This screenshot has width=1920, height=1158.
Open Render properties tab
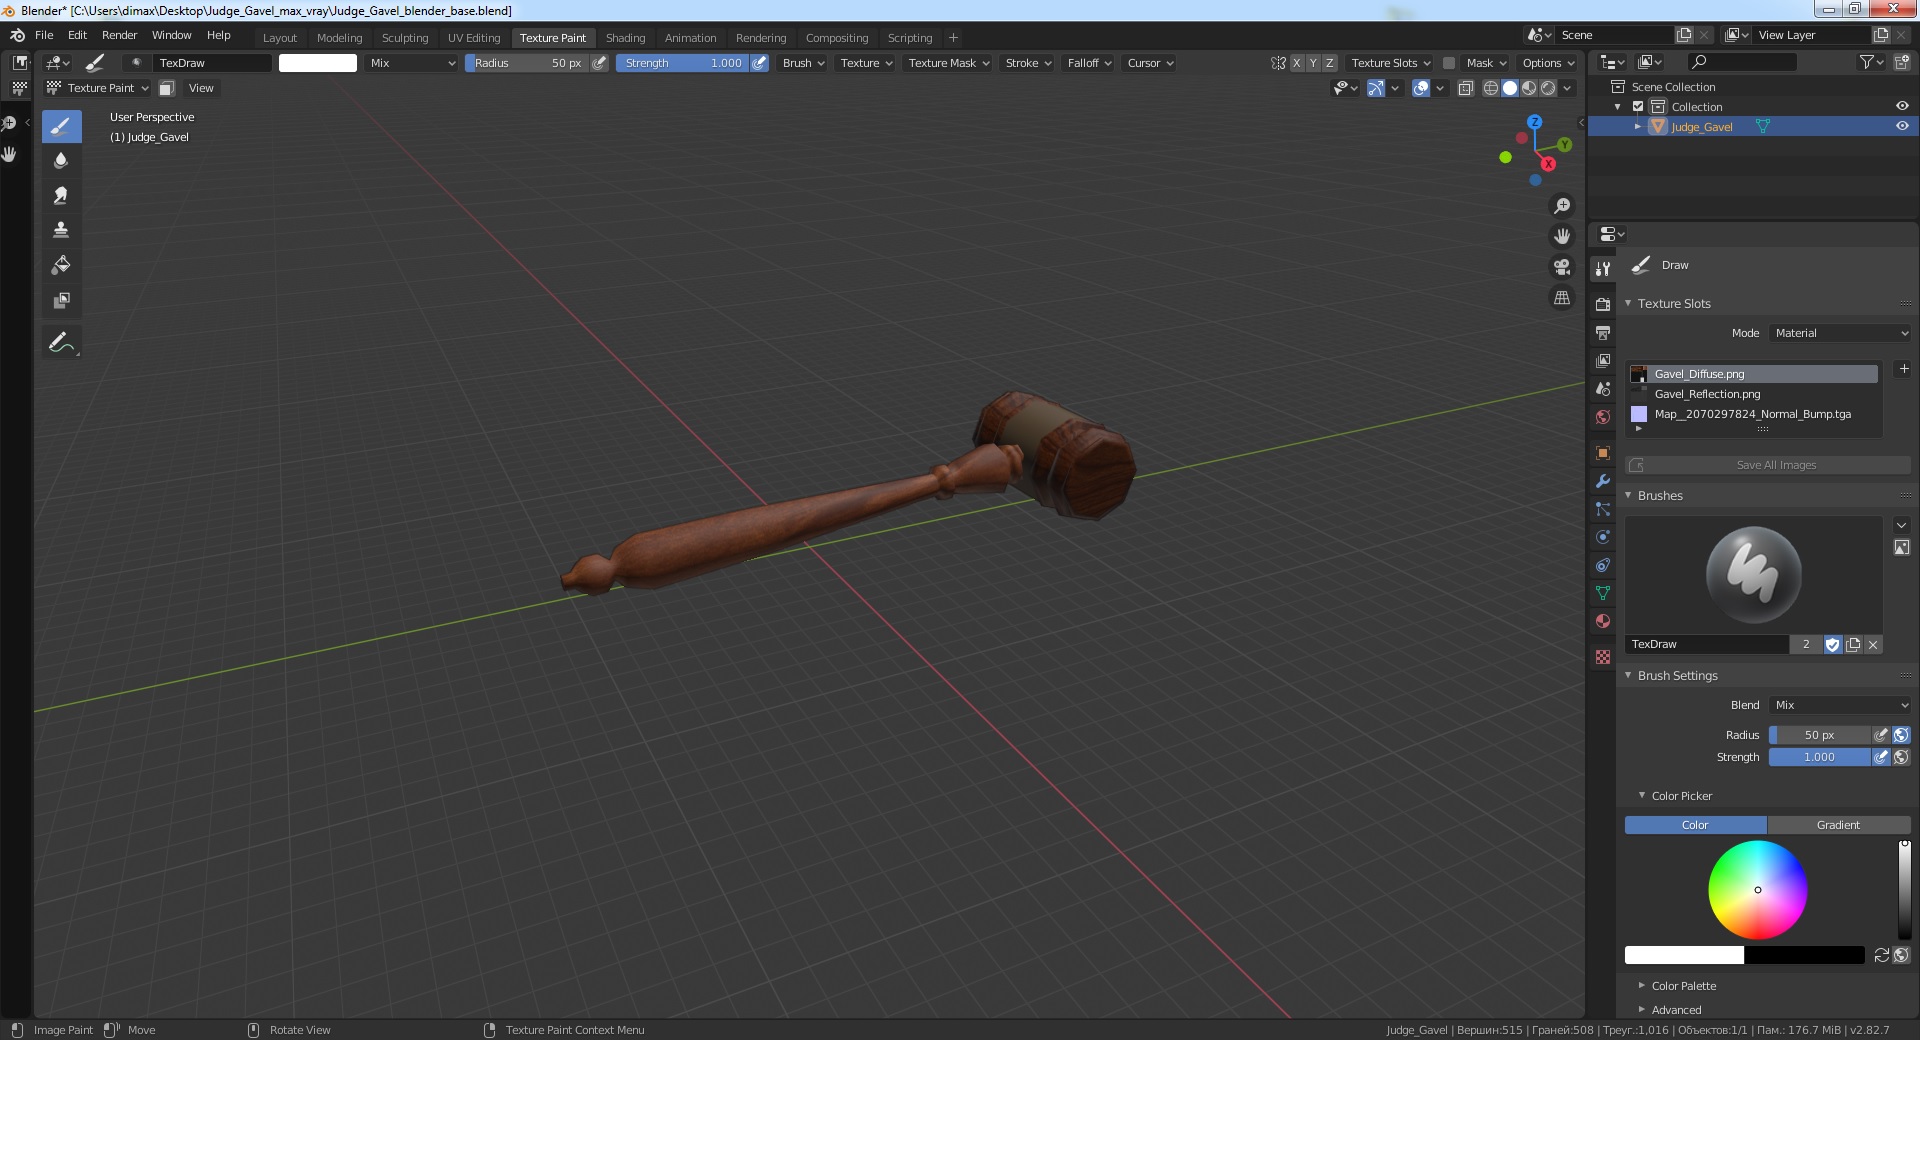pyautogui.click(x=1603, y=304)
